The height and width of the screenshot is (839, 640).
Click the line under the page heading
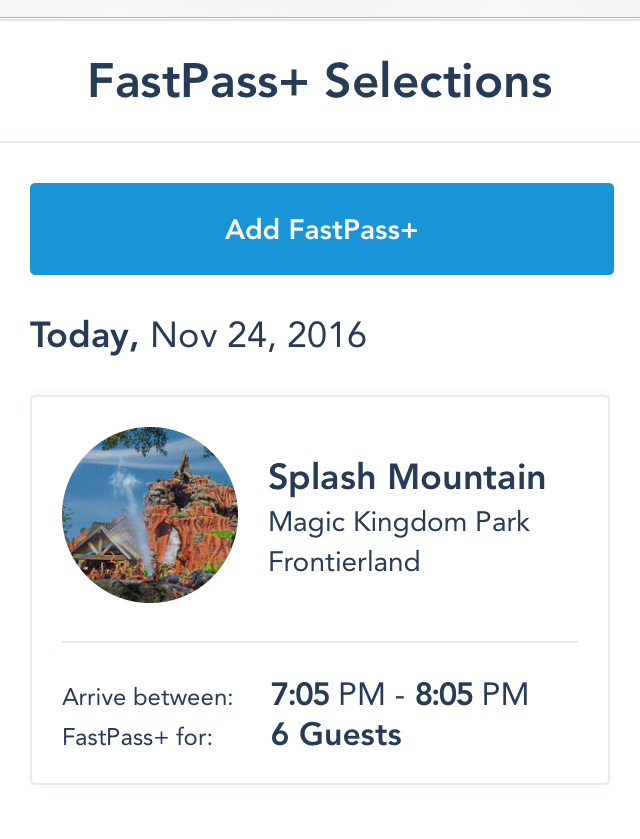pyautogui.click(x=320, y=142)
